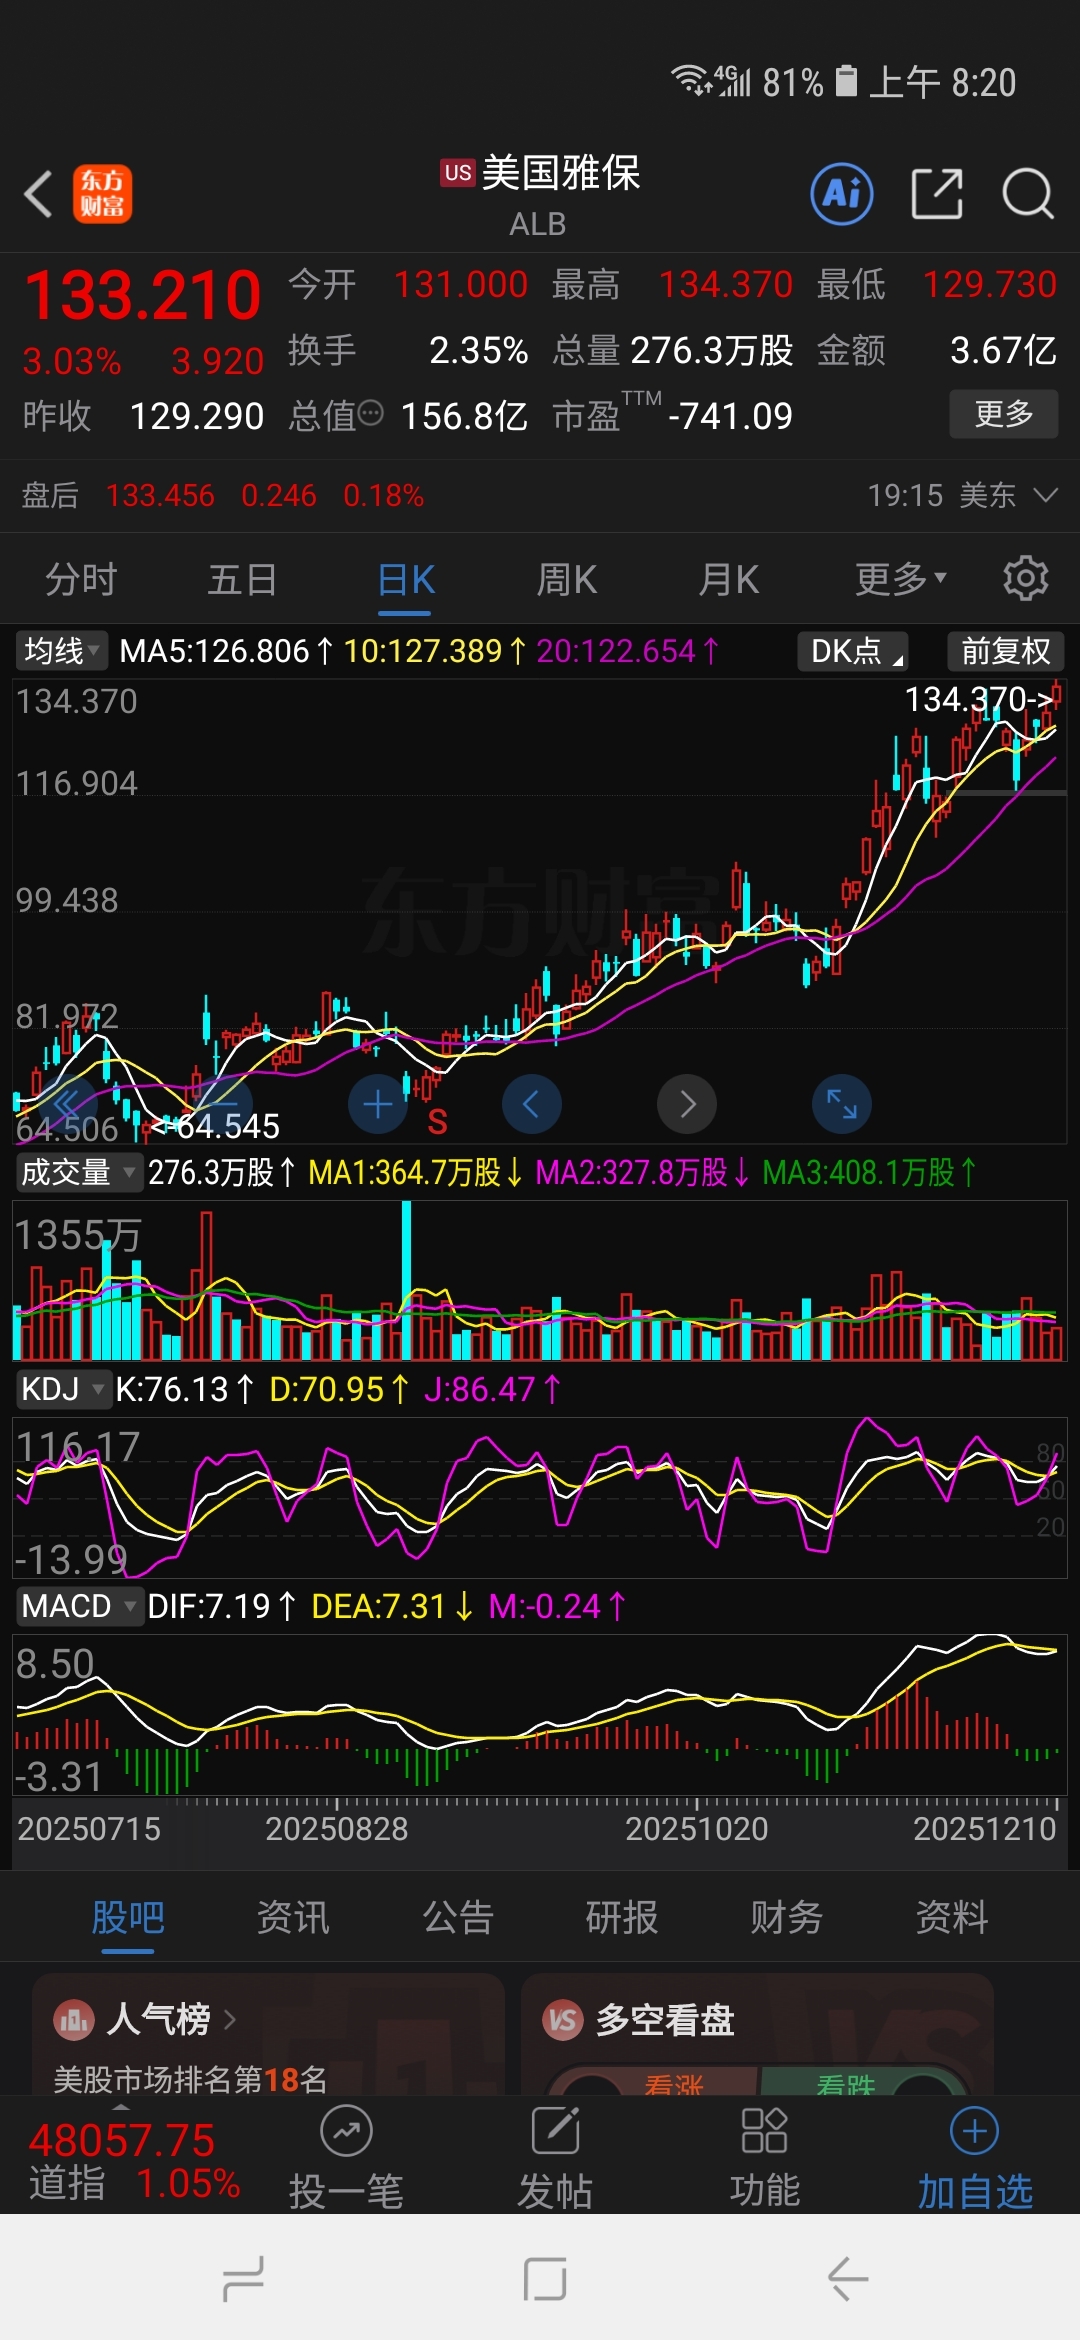Open 道指 index ticker 48057.75
1080x2340 pixels.
click(122, 2140)
